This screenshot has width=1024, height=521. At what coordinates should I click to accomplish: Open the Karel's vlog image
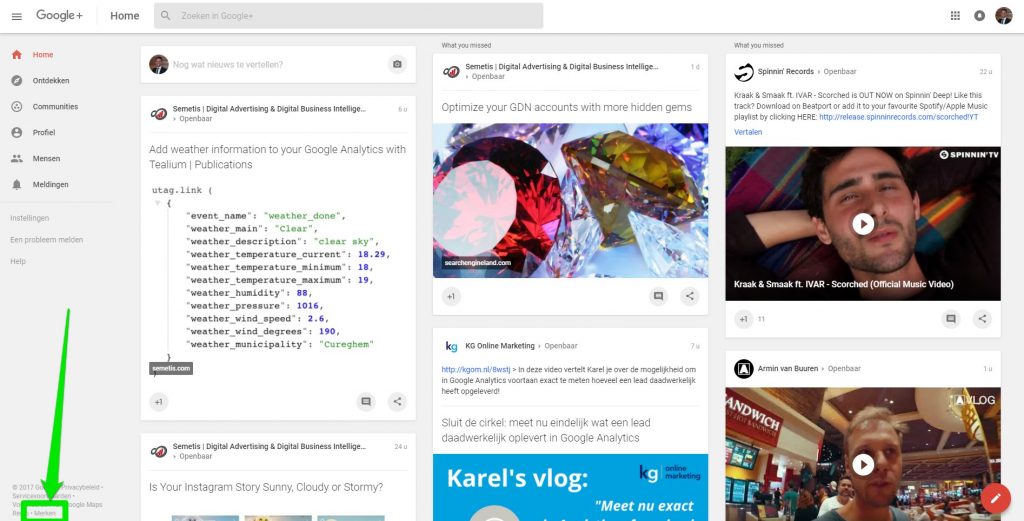[x=570, y=488]
